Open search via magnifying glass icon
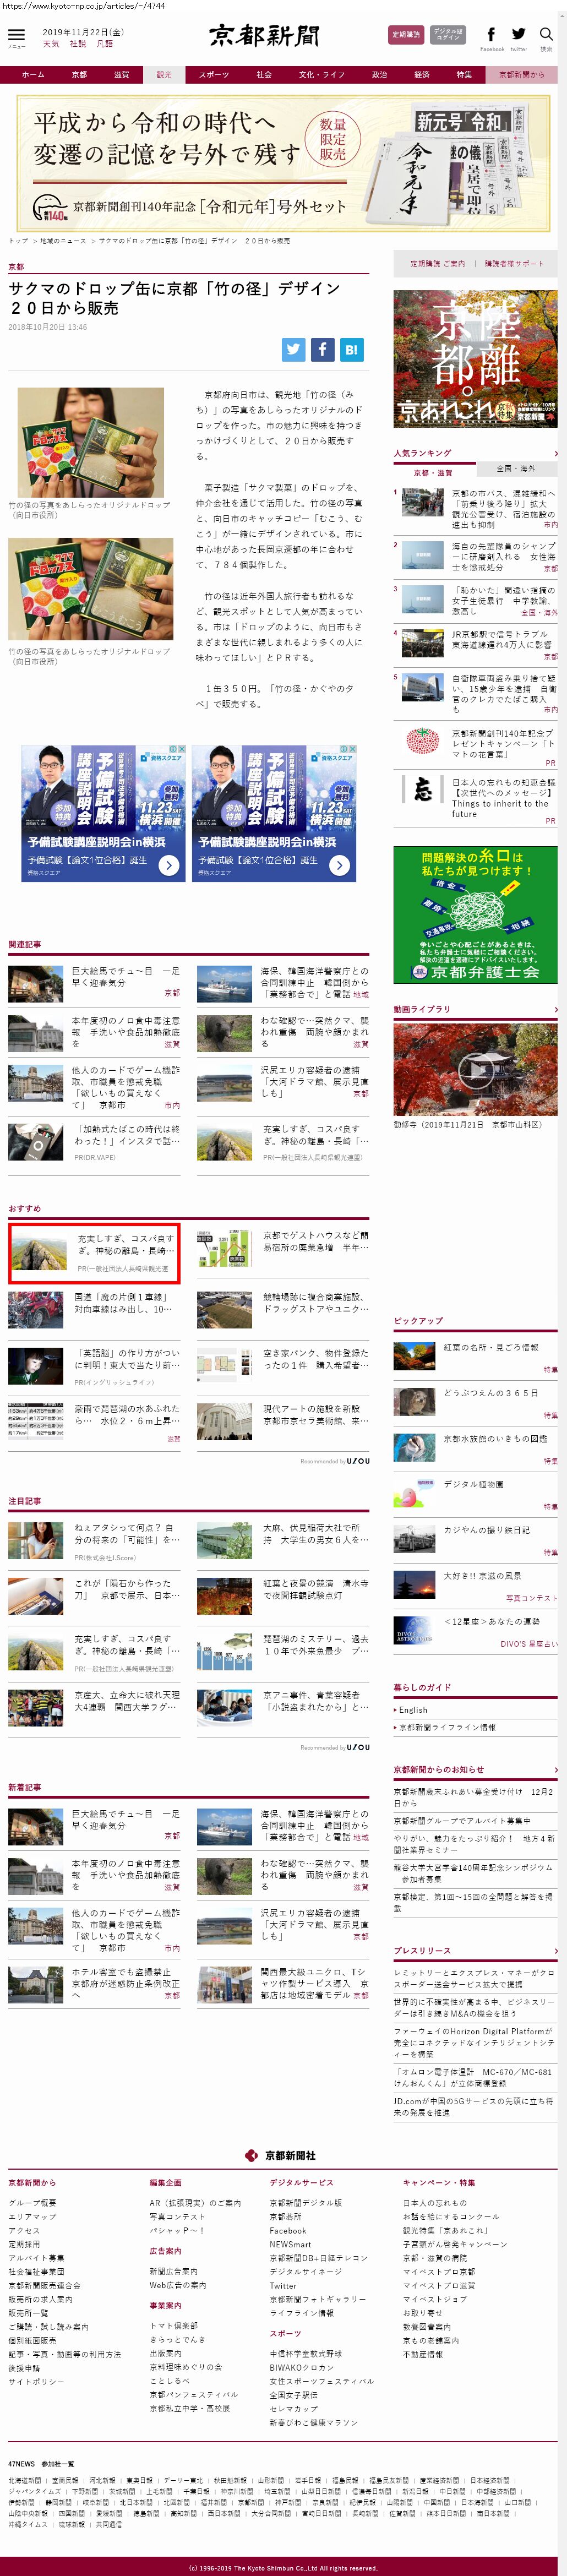This screenshot has height=2576, width=567. coord(546,35)
